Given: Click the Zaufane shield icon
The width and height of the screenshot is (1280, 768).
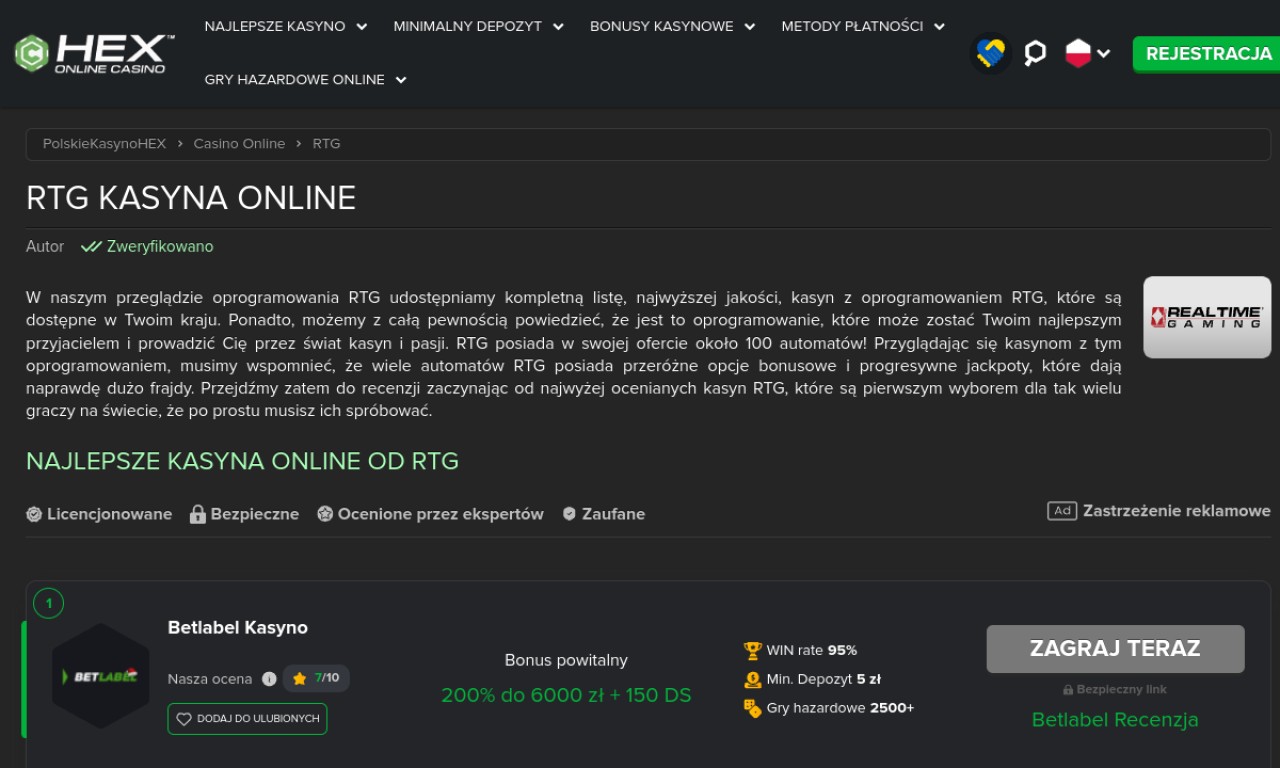Looking at the screenshot, I should [x=569, y=514].
